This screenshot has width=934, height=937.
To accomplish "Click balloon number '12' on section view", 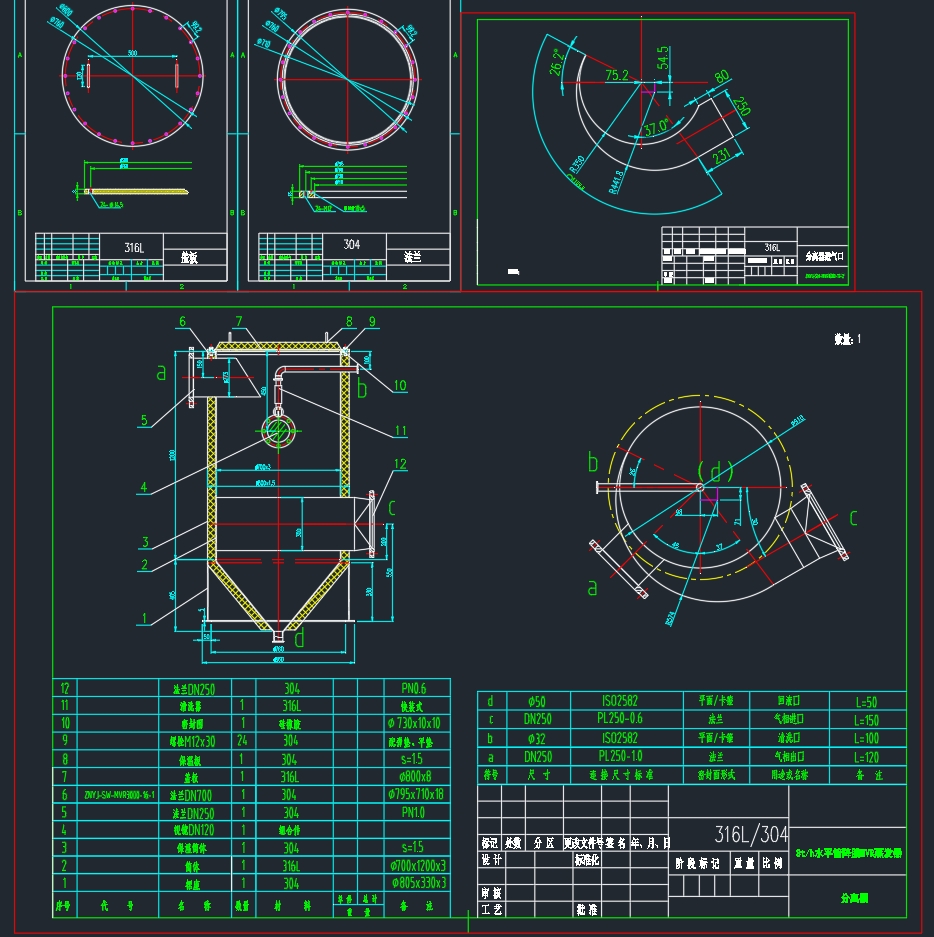I will point(400,464).
